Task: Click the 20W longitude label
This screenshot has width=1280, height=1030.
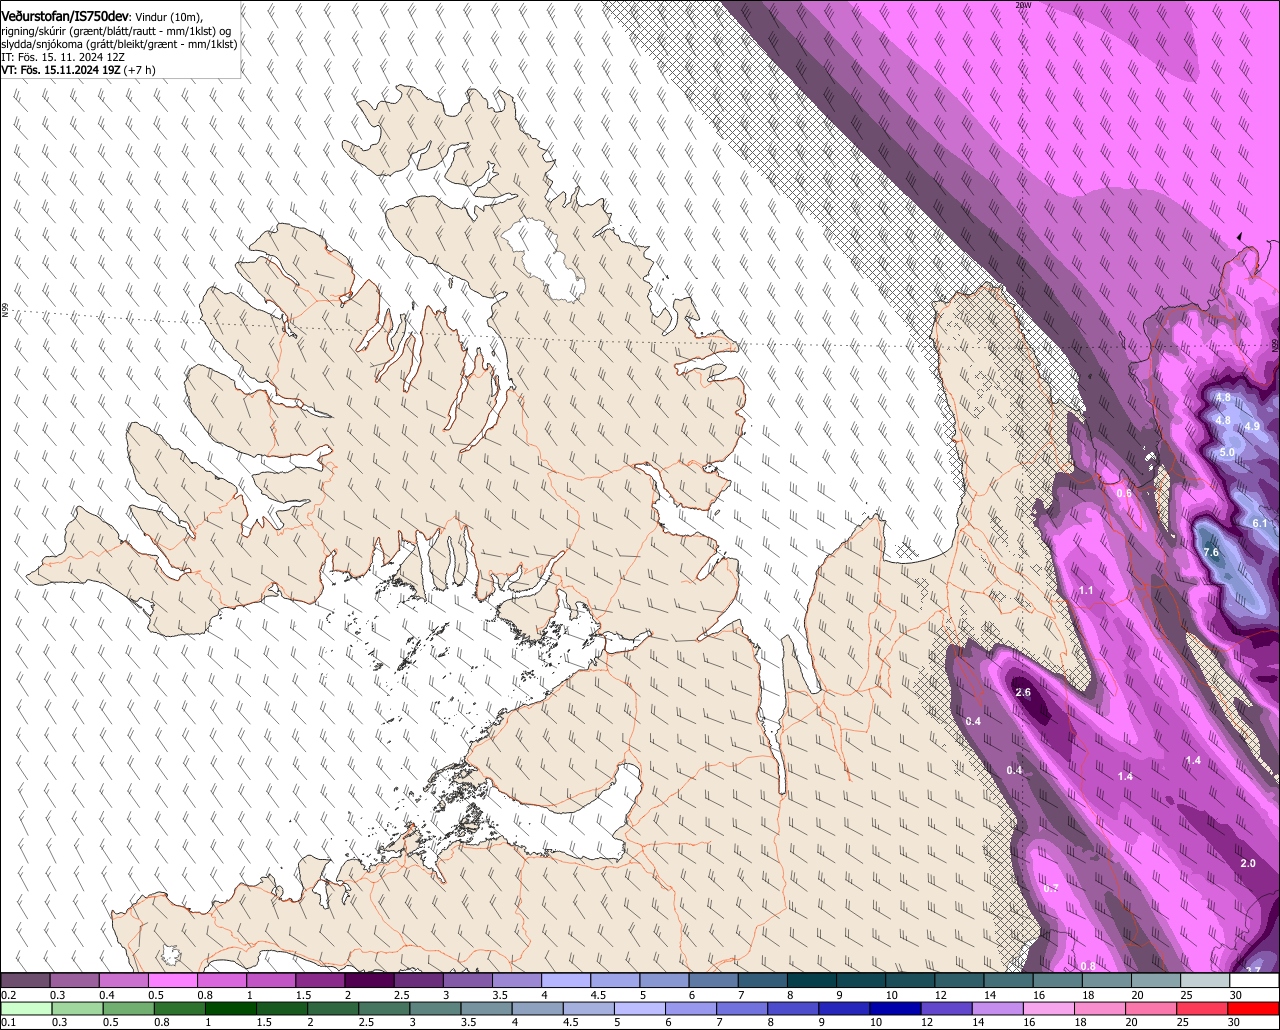Action: pos(1022,5)
